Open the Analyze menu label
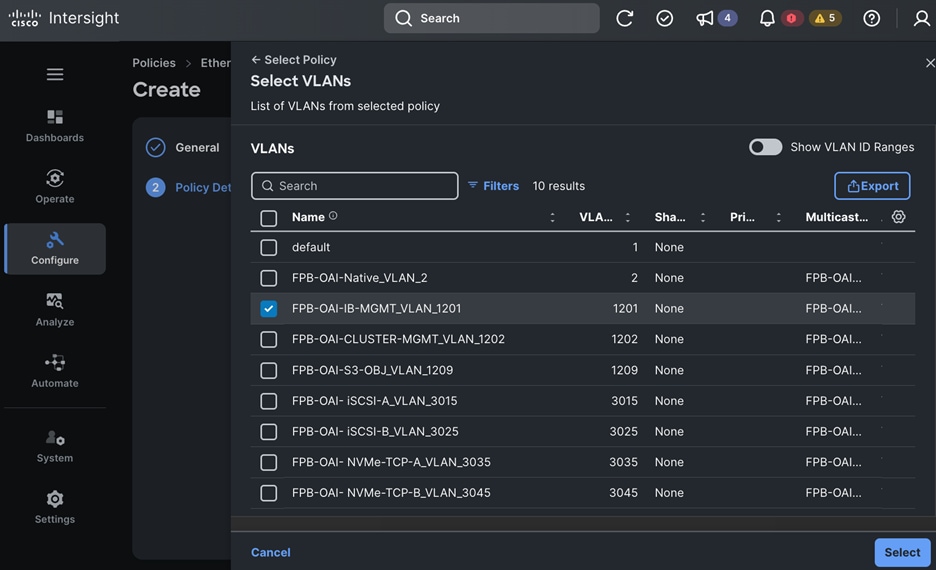This screenshot has width=936, height=570. click(55, 322)
